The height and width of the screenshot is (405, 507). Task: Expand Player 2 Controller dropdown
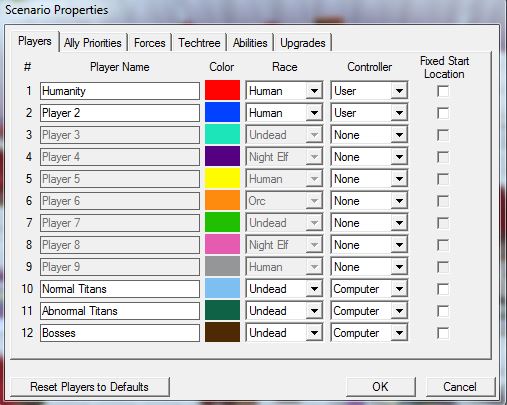tap(369, 113)
